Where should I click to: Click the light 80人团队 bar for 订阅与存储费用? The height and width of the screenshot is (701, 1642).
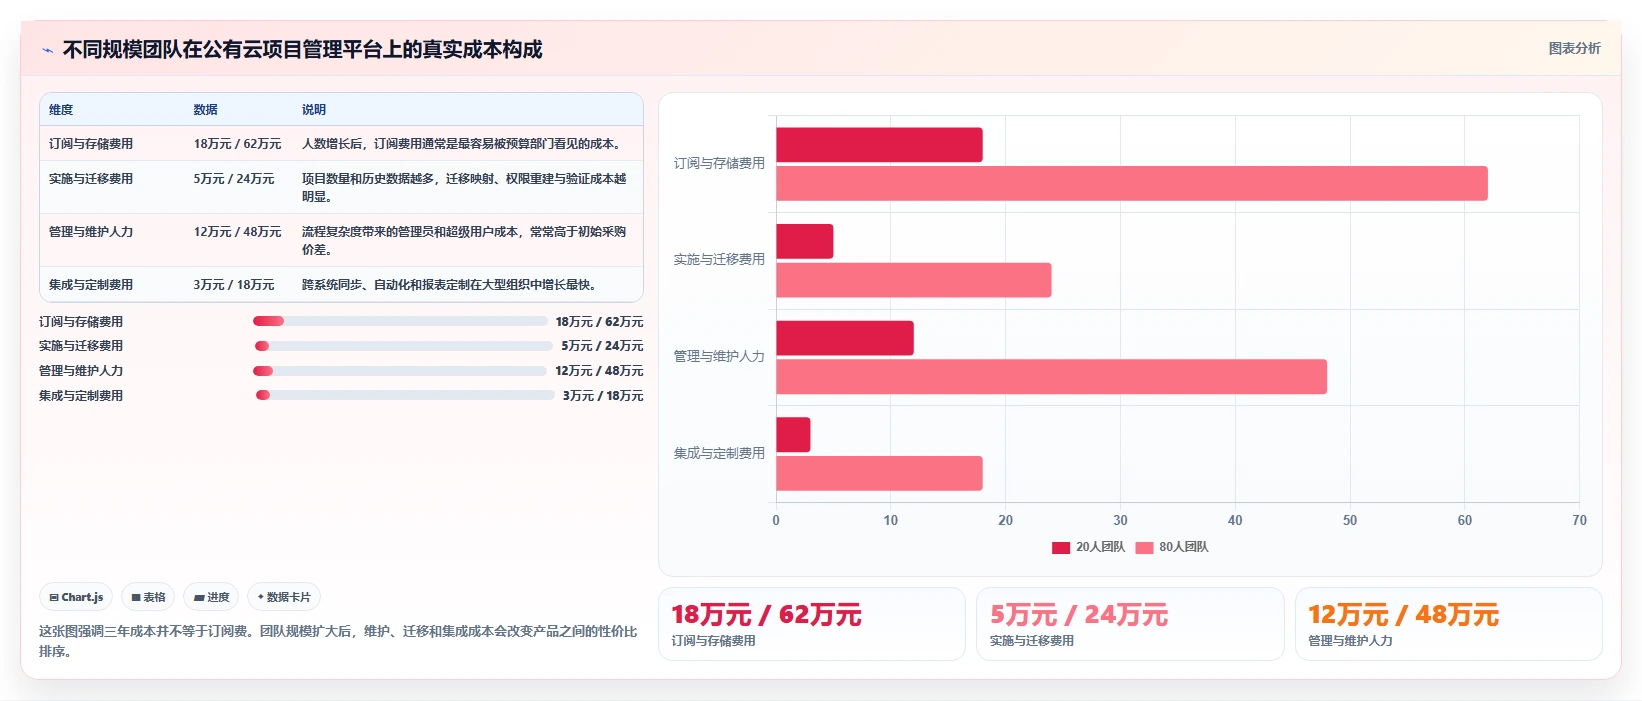coord(1132,183)
